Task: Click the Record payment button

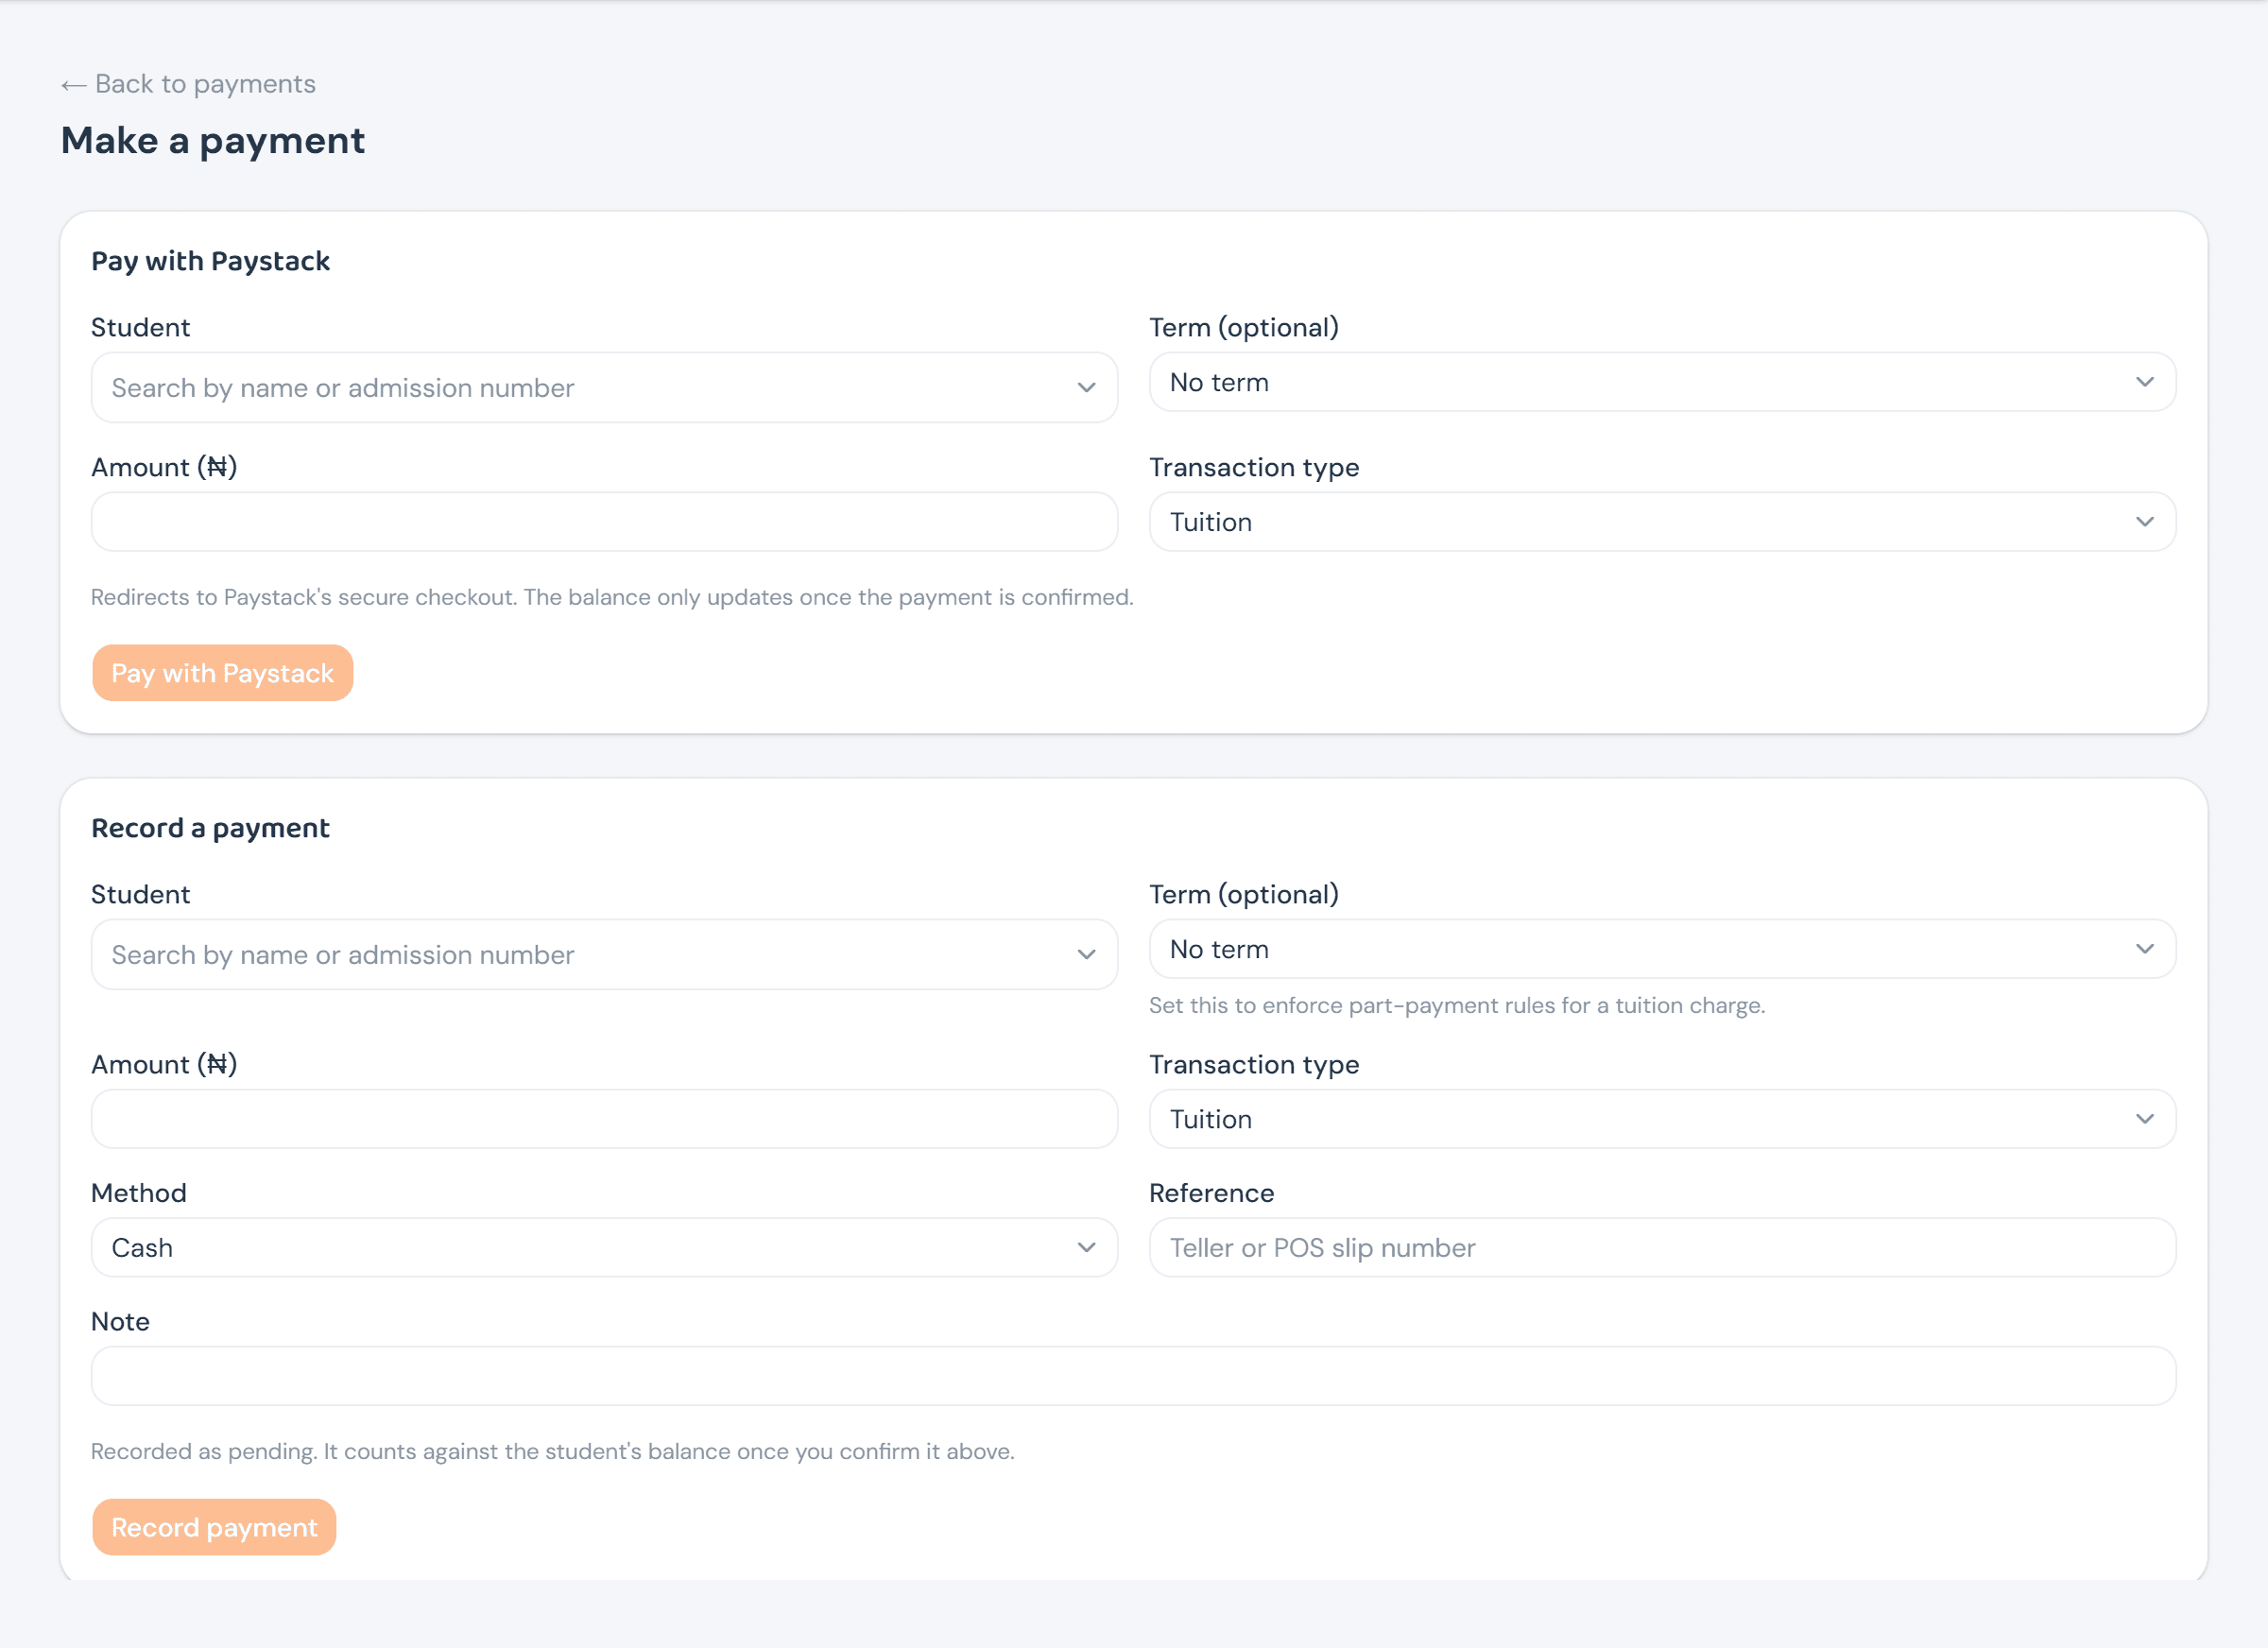Action: point(214,1527)
